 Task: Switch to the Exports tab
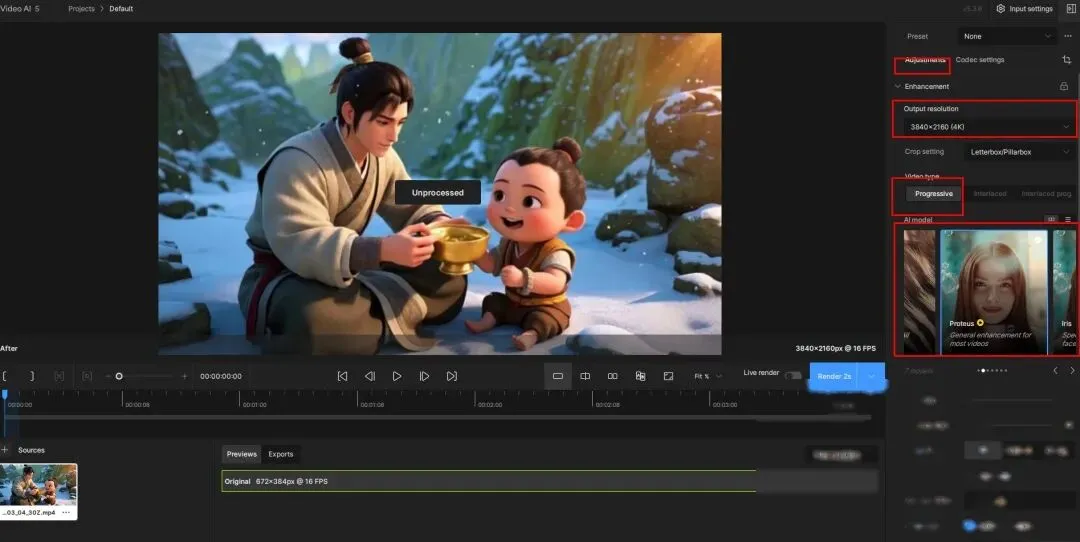tap(280, 454)
